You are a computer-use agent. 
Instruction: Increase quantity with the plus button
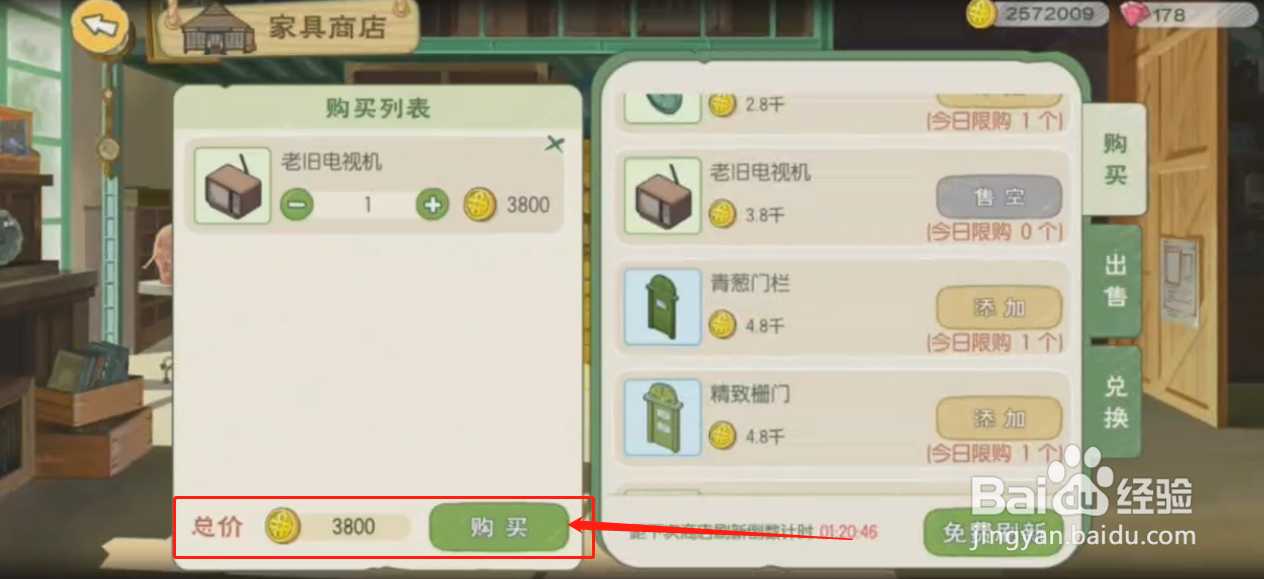tap(432, 205)
